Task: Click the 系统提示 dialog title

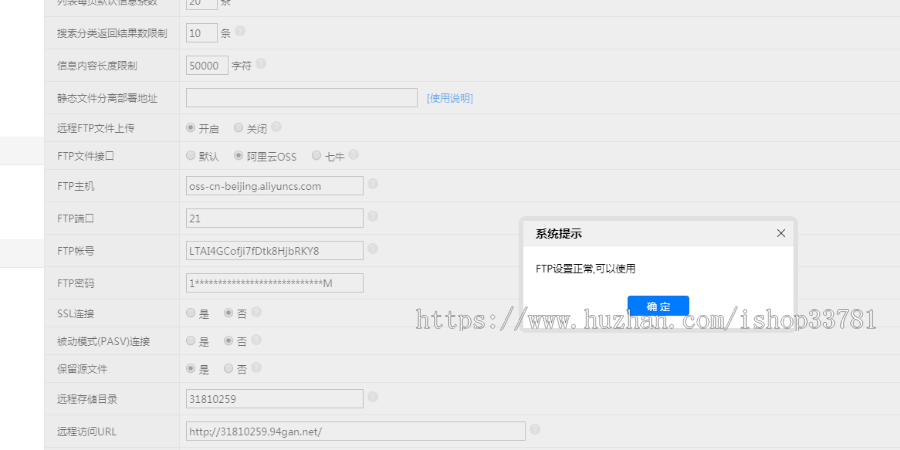Action: [558, 234]
